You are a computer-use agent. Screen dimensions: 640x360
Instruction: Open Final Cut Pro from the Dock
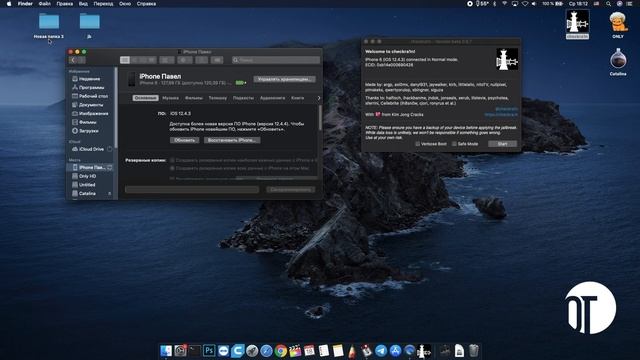coord(295,351)
